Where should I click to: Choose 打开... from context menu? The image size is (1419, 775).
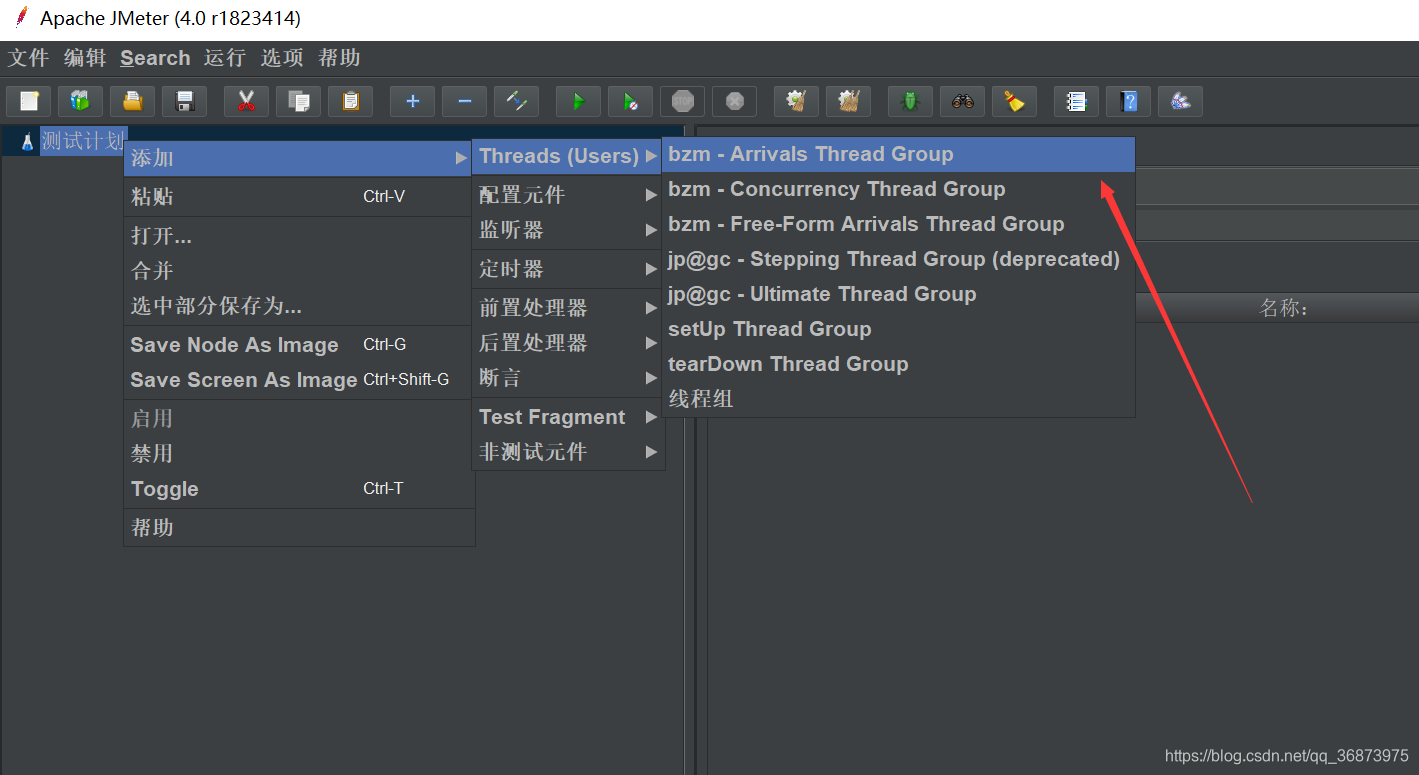coord(298,236)
